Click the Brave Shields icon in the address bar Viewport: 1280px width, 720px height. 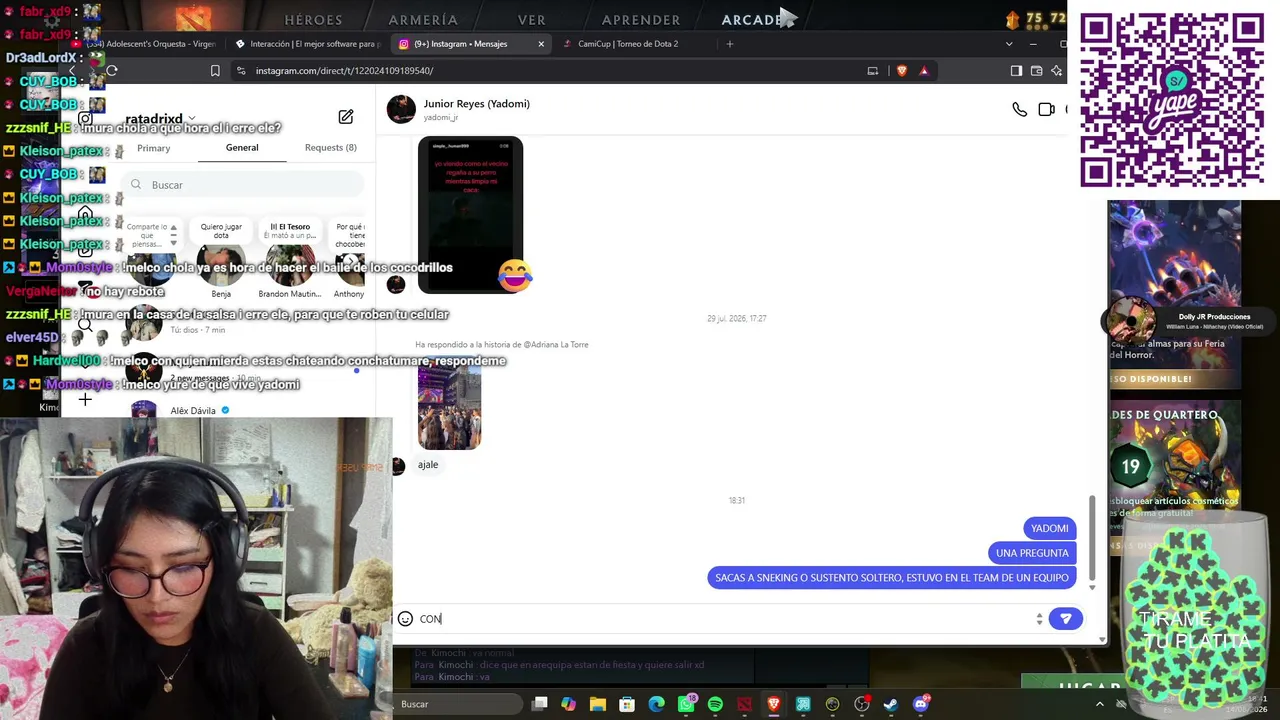click(x=902, y=71)
